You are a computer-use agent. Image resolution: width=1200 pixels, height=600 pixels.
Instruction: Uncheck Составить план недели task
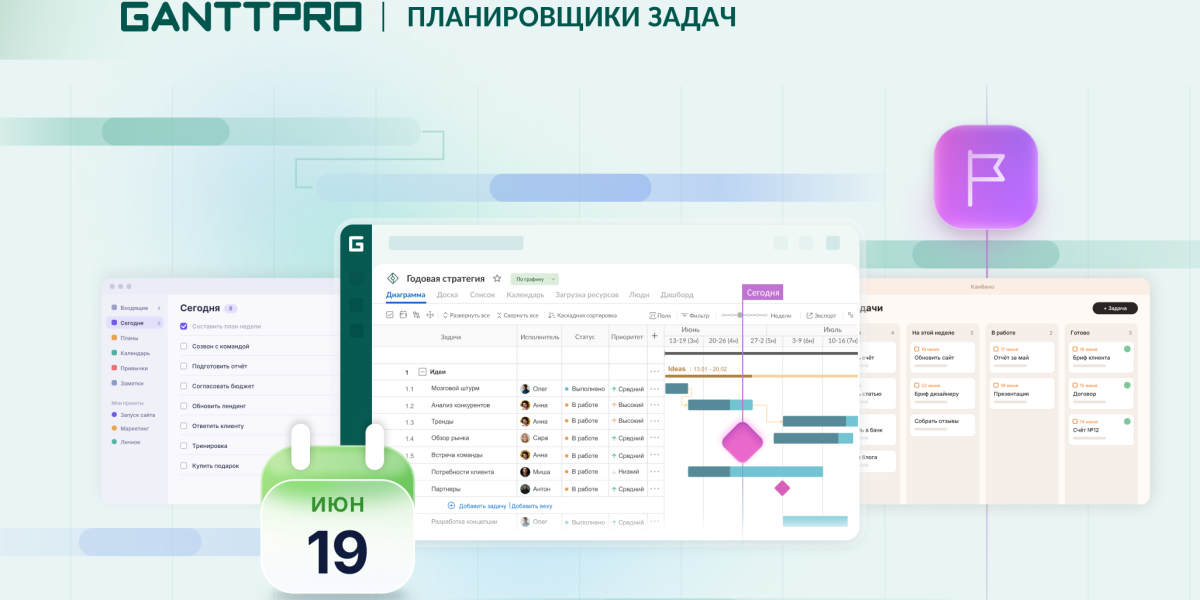click(184, 326)
